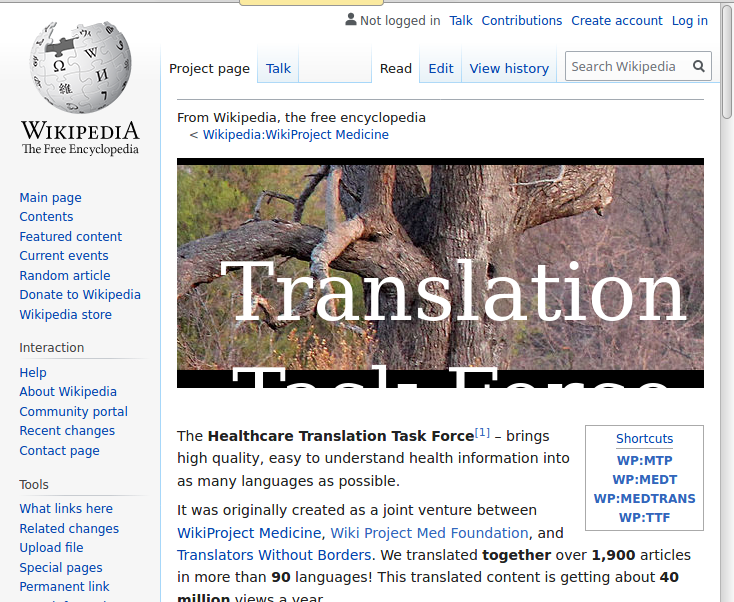Open the Contributions link

coord(521,21)
